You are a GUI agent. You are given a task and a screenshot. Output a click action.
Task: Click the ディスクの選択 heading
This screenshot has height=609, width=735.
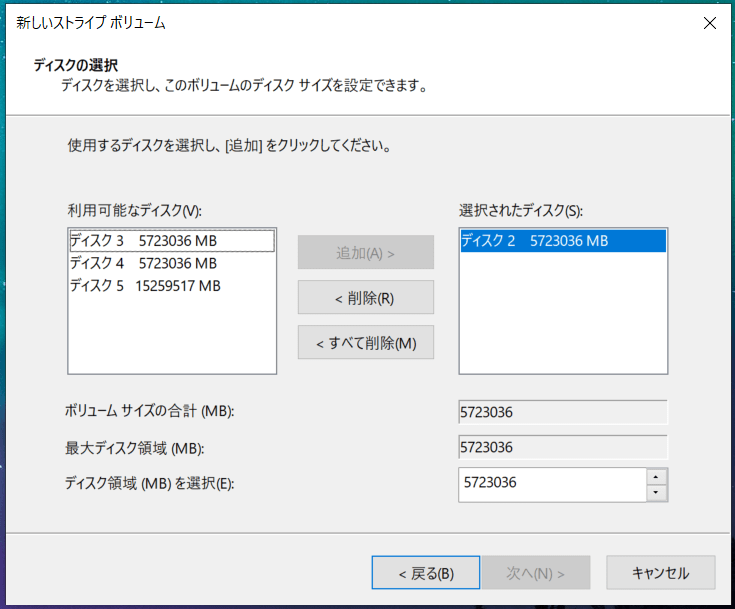coord(75,65)
